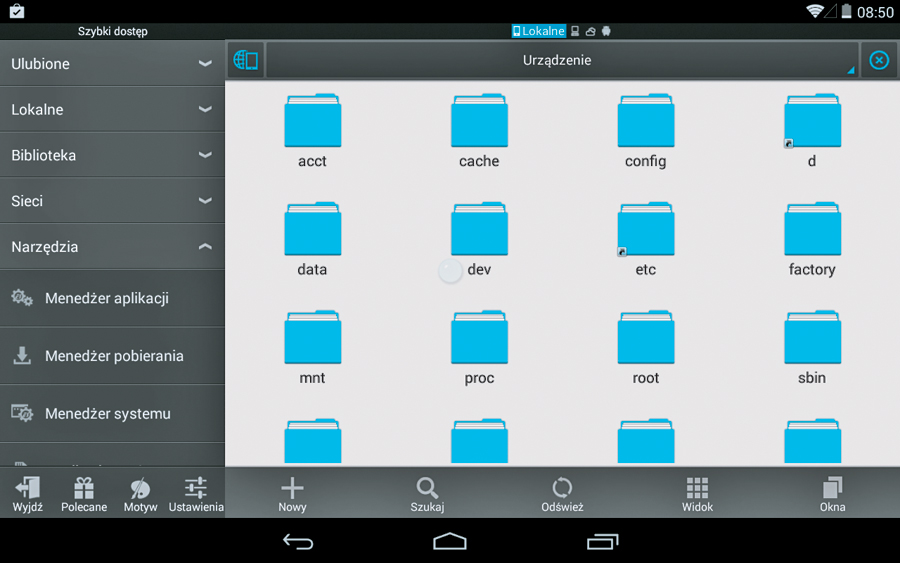Open the Okna windows manager
The width and height of the screenshot is (900, 563).
click(x=832, y=492)
